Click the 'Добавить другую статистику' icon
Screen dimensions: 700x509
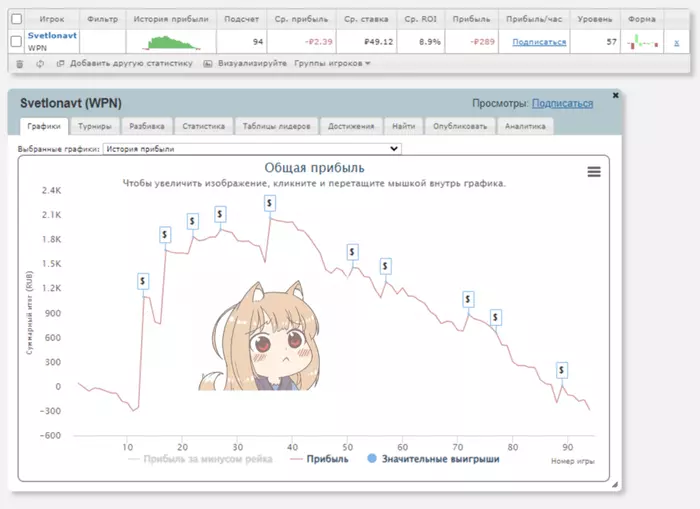[60, 64]
